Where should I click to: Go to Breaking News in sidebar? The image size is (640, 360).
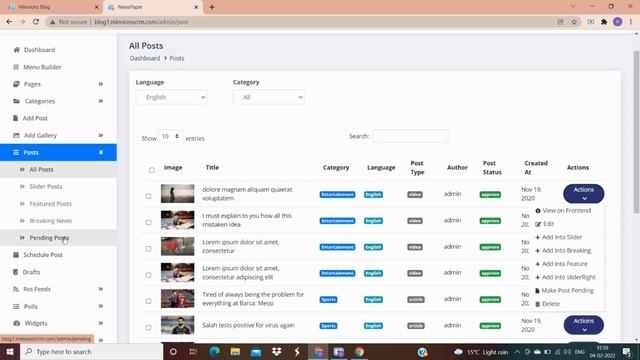(x=51, y=221)
